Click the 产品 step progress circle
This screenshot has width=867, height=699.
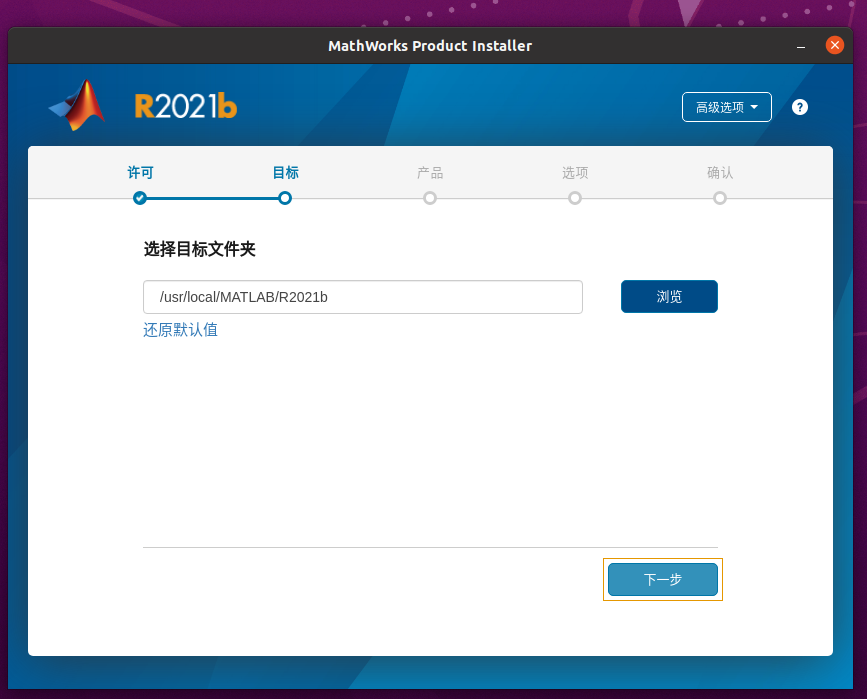(x=430, y=198)
